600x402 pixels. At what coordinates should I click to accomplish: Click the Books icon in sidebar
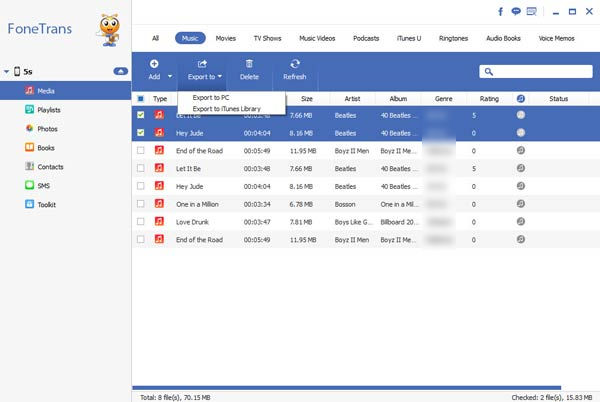coord(29,147)
